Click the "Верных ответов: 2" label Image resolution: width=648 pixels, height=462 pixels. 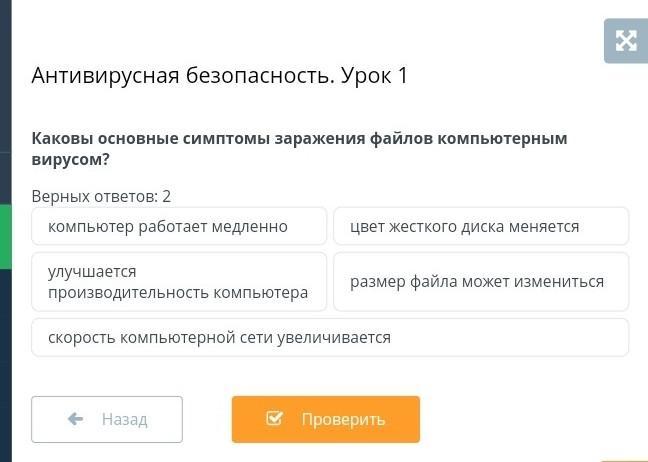coord(101,196)
